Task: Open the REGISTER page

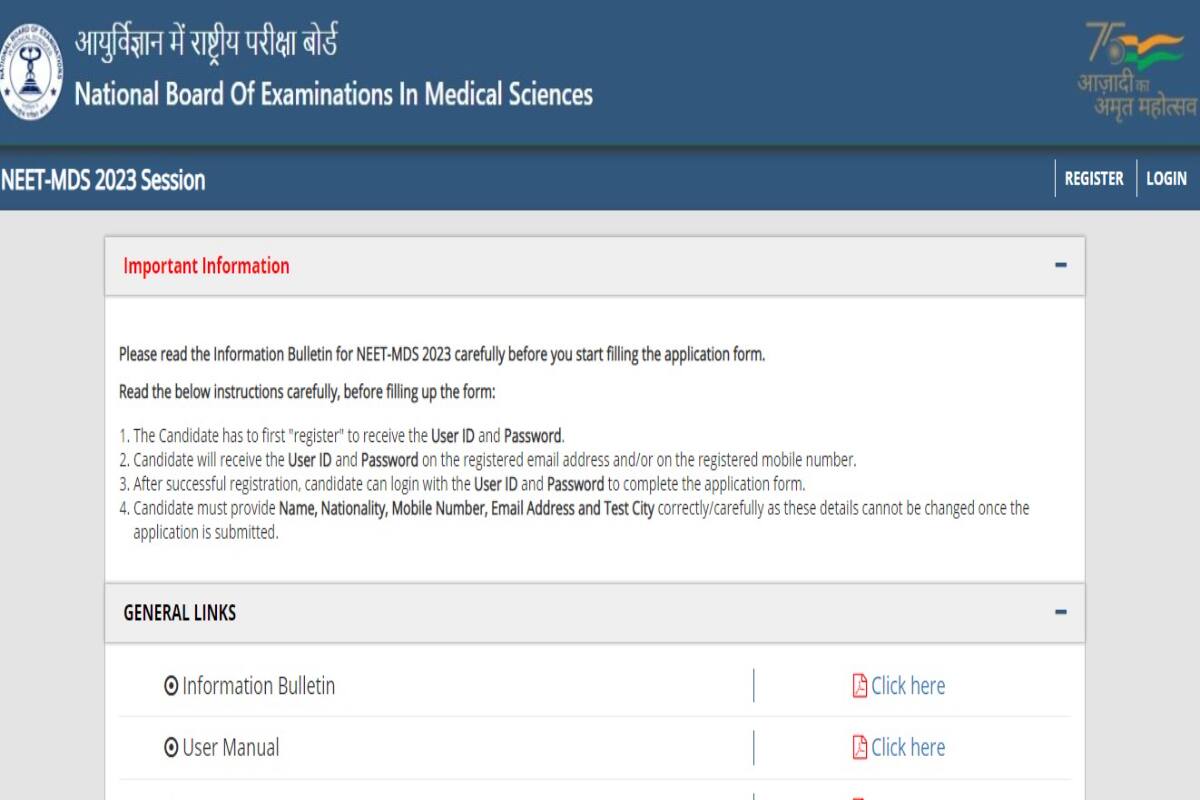Action: (1093, 178)
